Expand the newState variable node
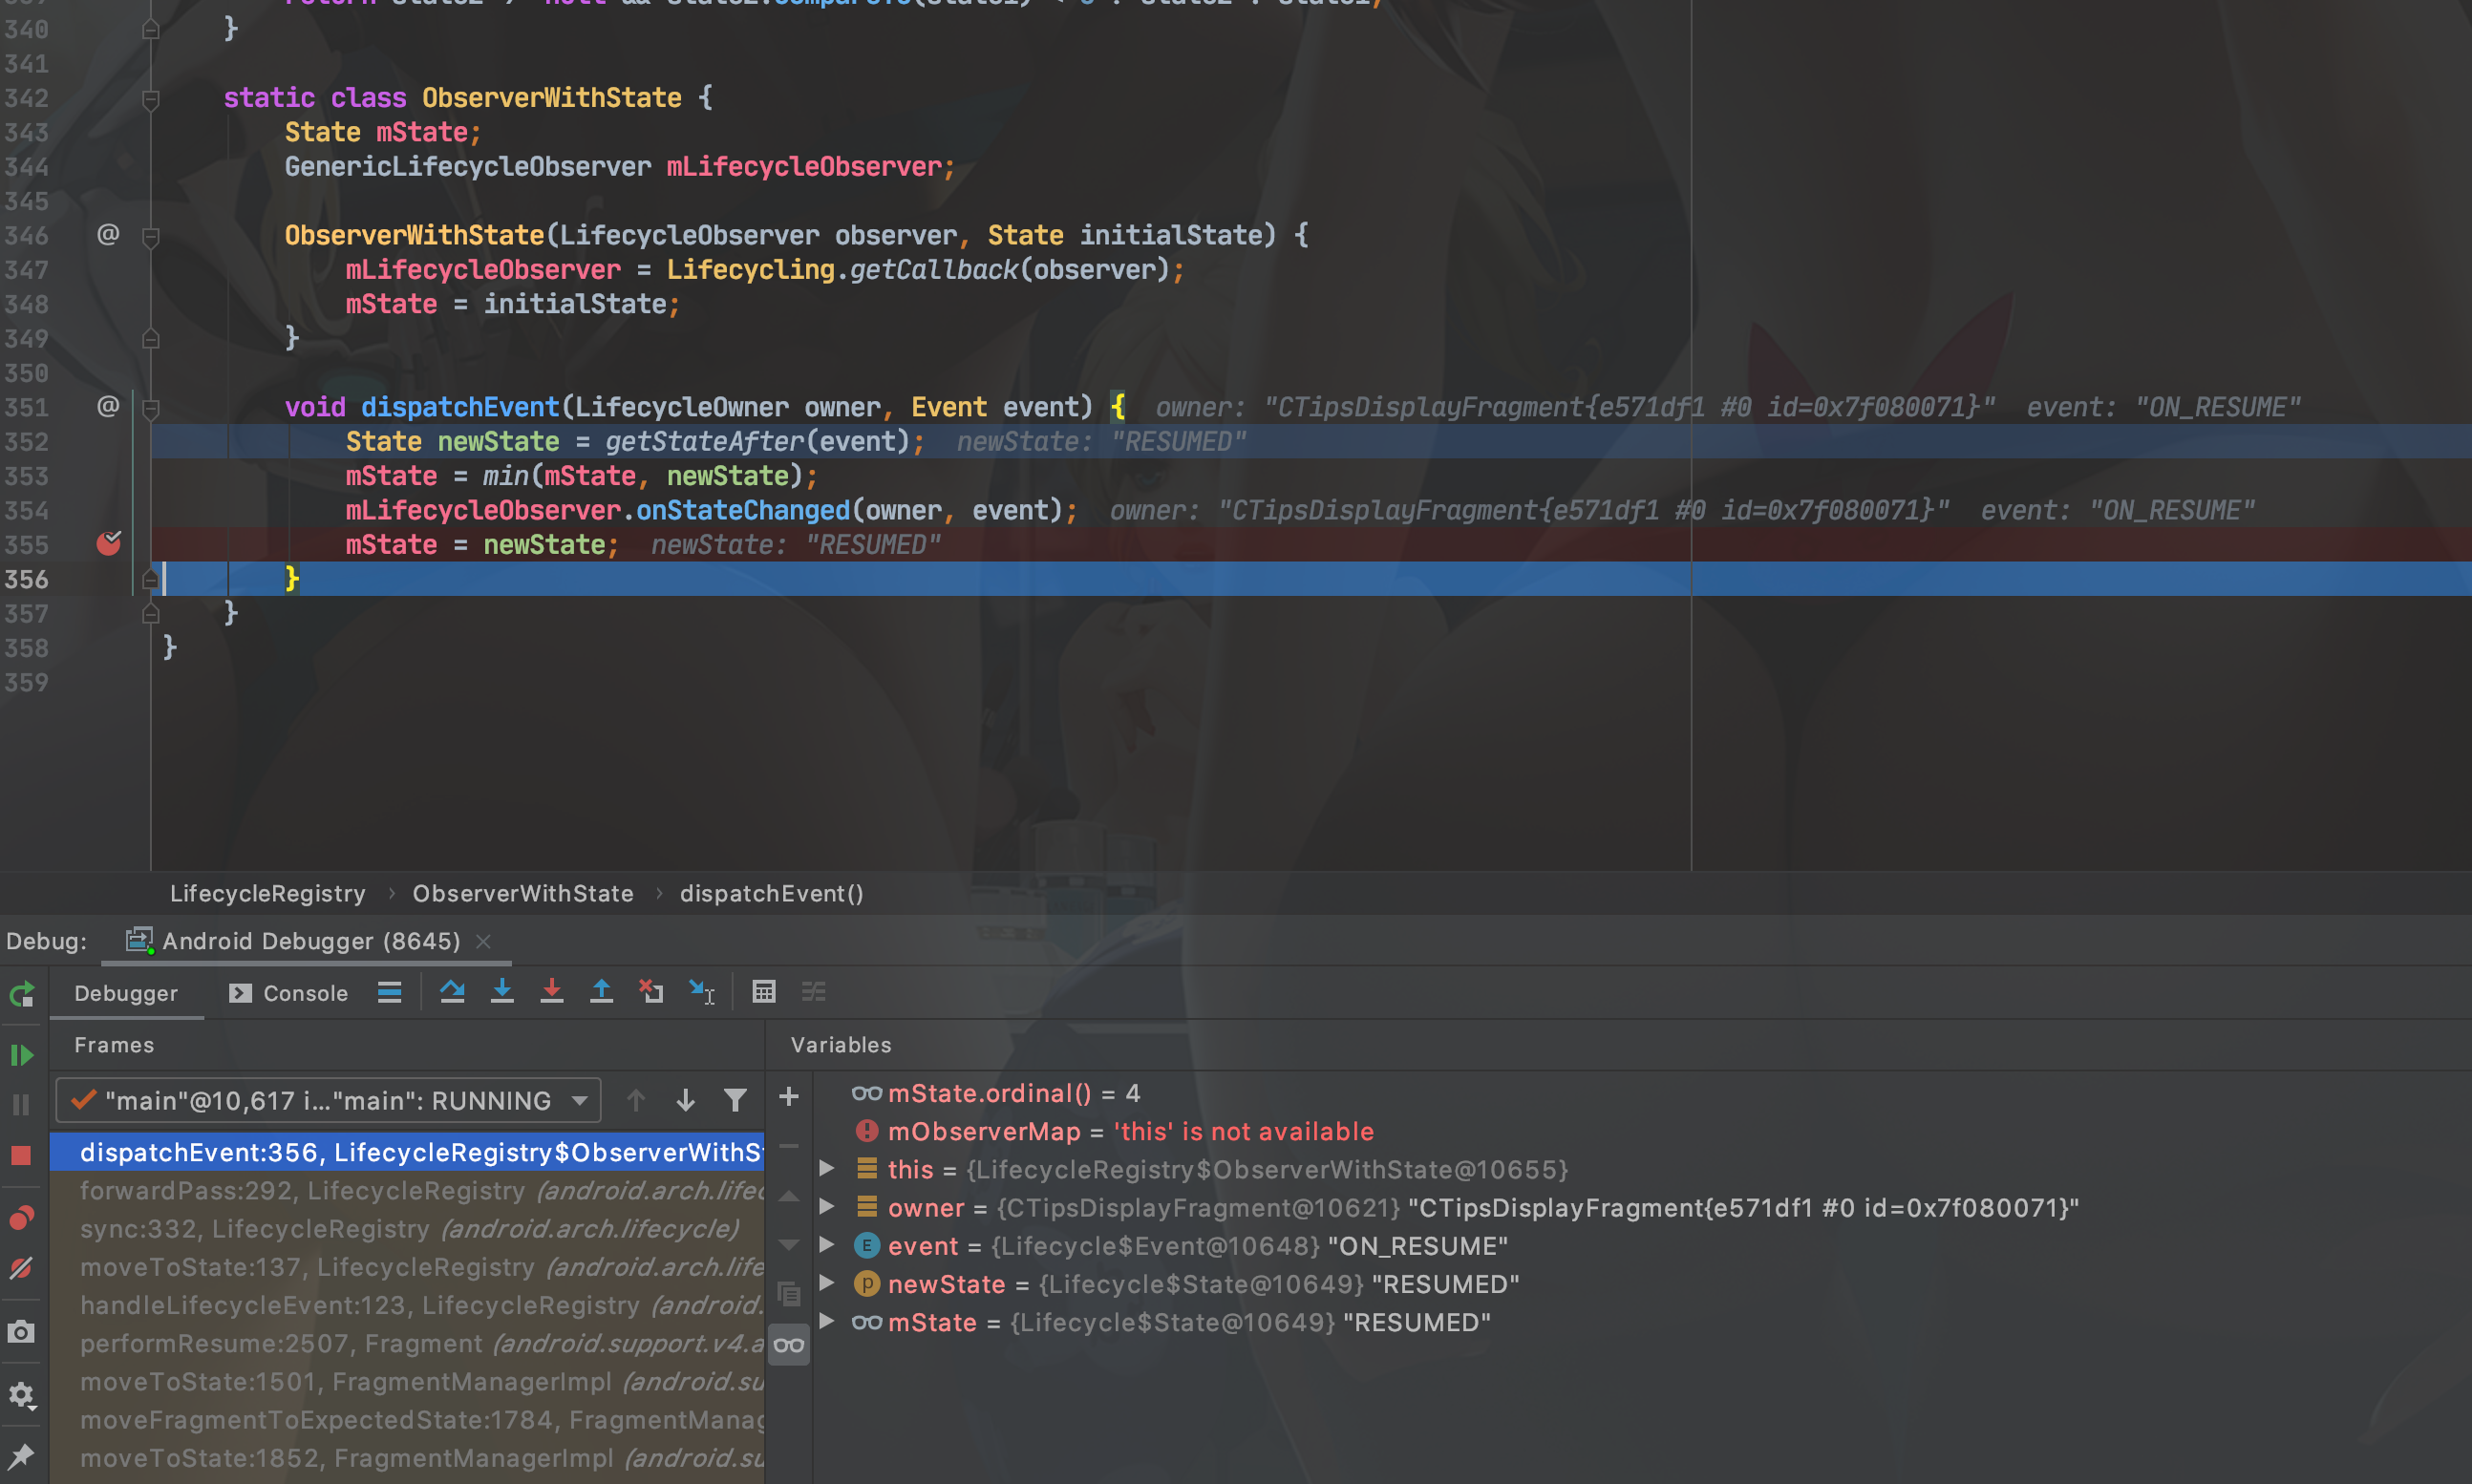 (x=827, y=1283)
